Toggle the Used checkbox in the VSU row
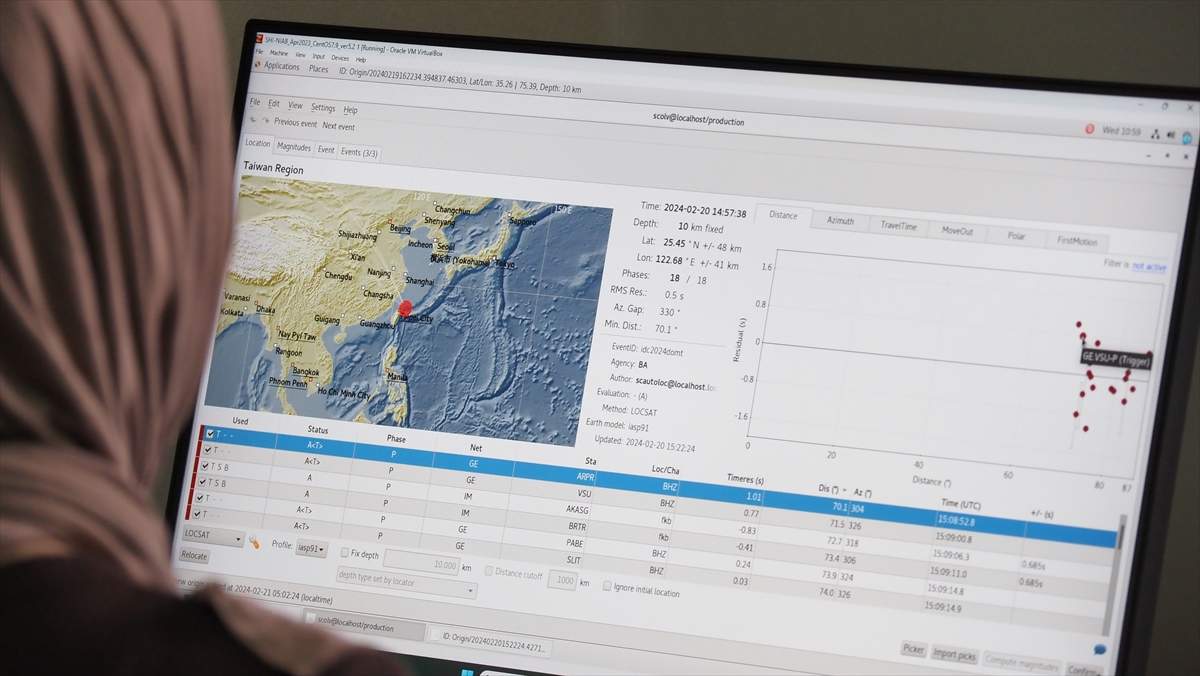The width and height of the screenshot is (1200, 676). coord(207,450)
